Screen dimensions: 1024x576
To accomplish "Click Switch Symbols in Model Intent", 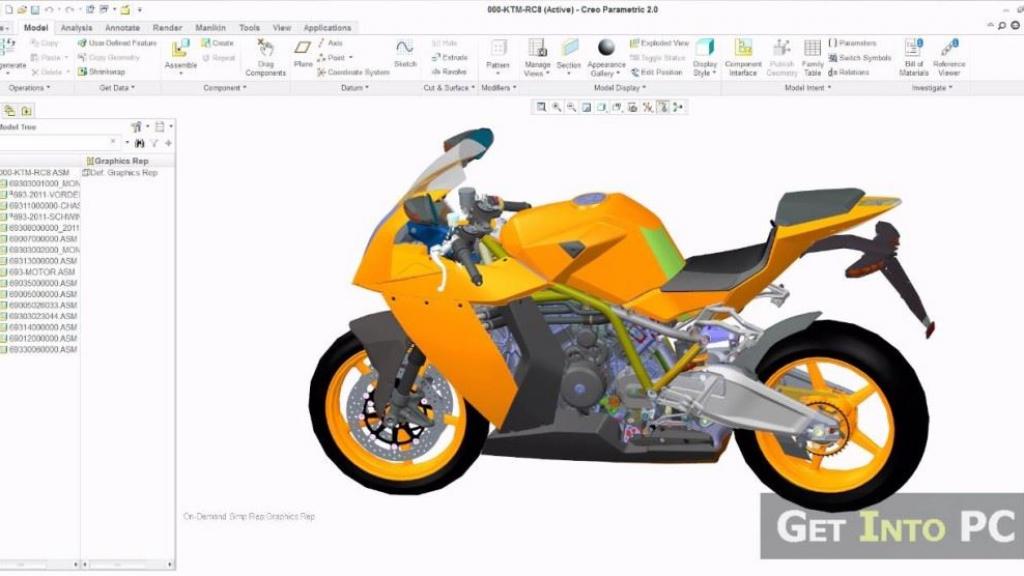I will (x=859, y=58).
